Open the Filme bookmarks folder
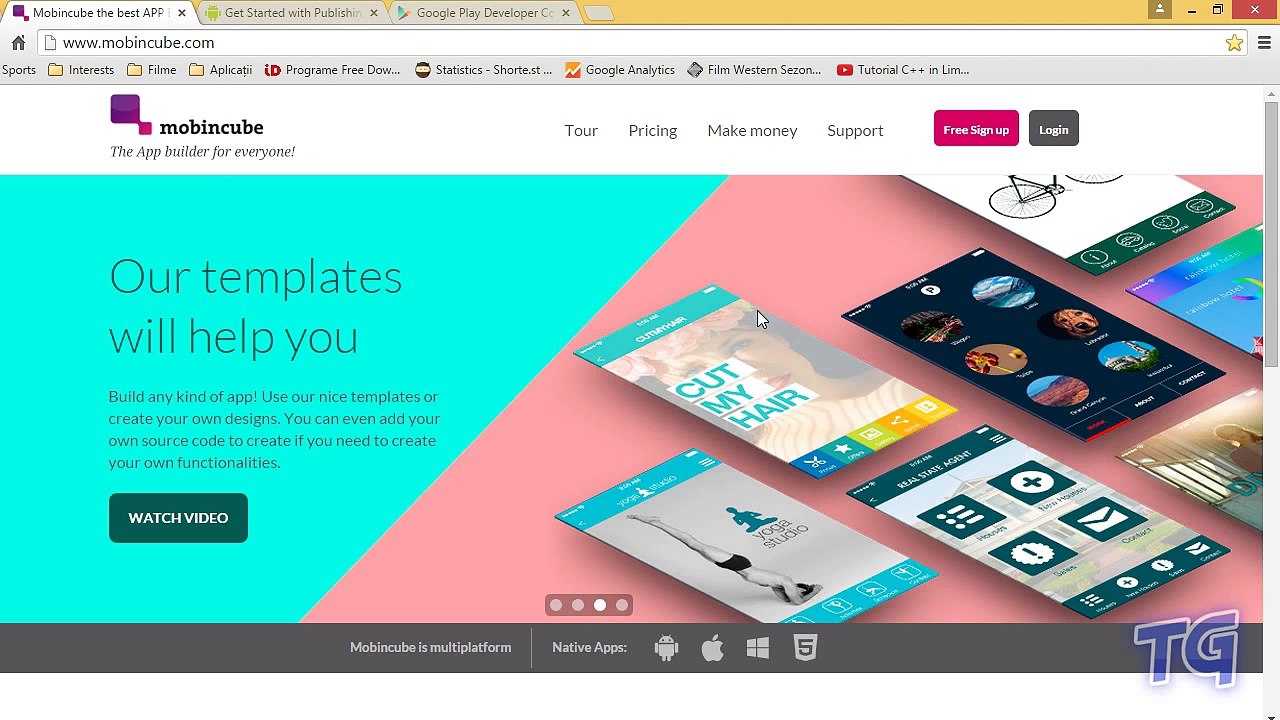1280x720 pixels. (151, 70)
